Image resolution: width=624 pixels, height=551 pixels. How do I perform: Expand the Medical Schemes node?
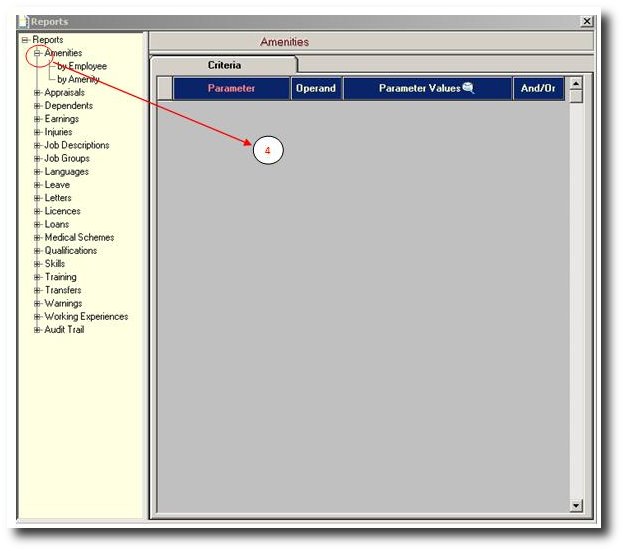37,238
